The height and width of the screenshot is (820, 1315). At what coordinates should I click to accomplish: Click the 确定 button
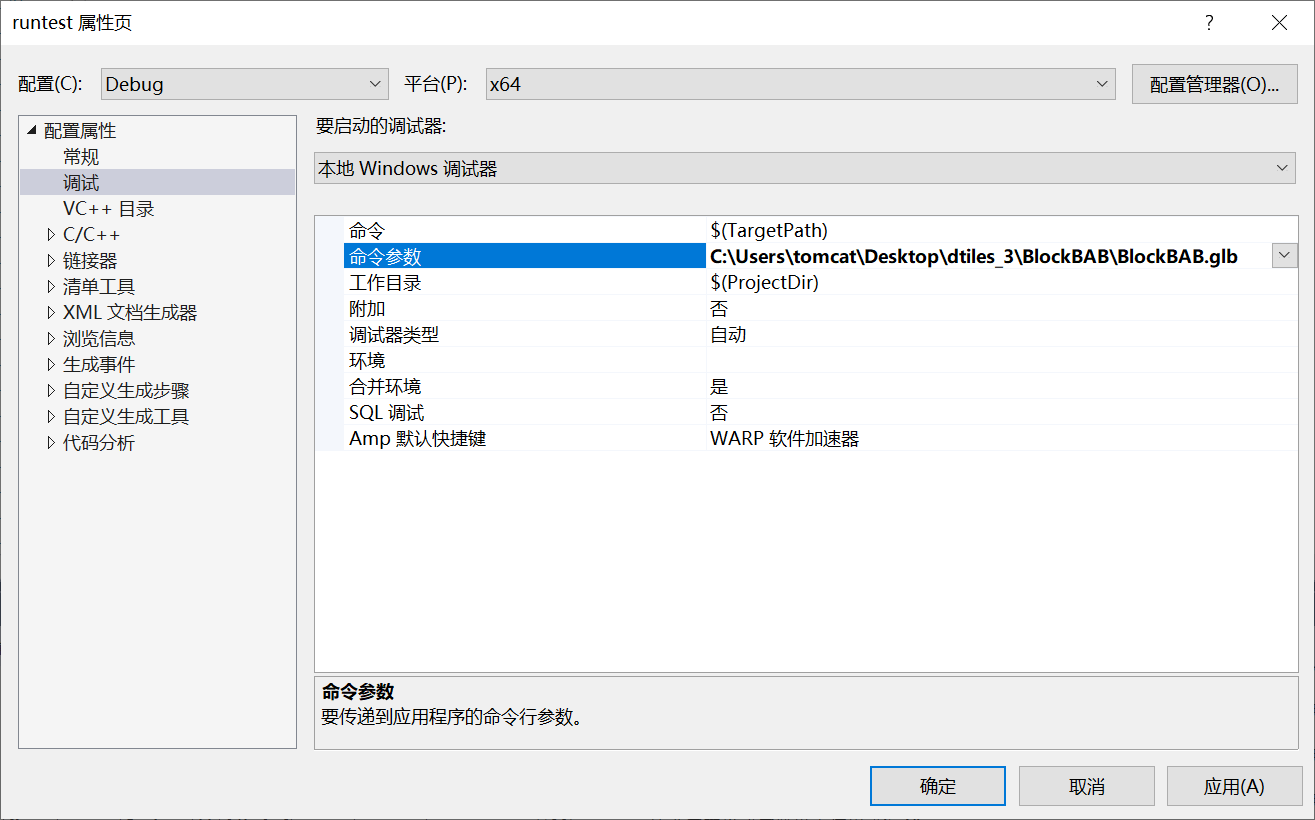[x=937, y=785]
